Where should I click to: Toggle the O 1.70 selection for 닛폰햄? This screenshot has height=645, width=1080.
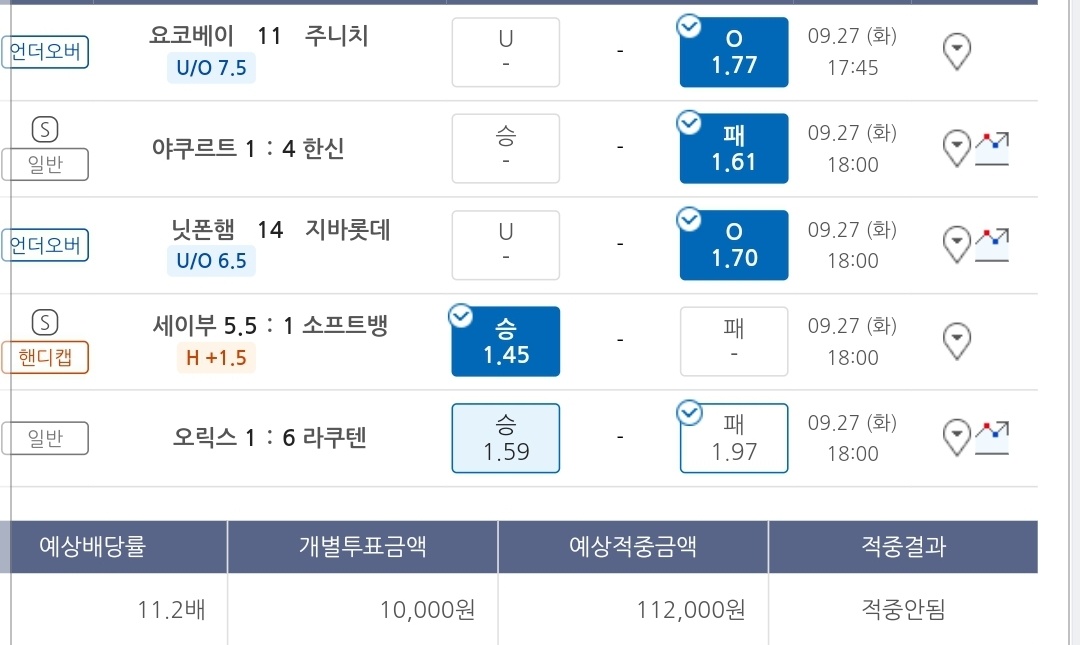pos(734,245)
